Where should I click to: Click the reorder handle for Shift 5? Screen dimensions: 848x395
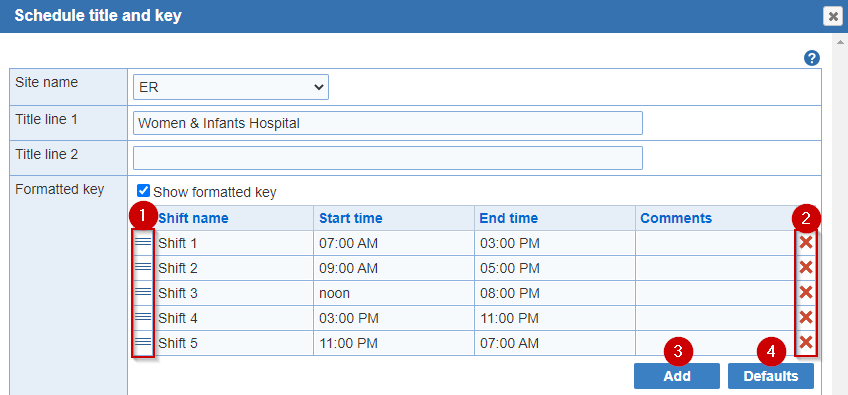(x=143, y=341)
